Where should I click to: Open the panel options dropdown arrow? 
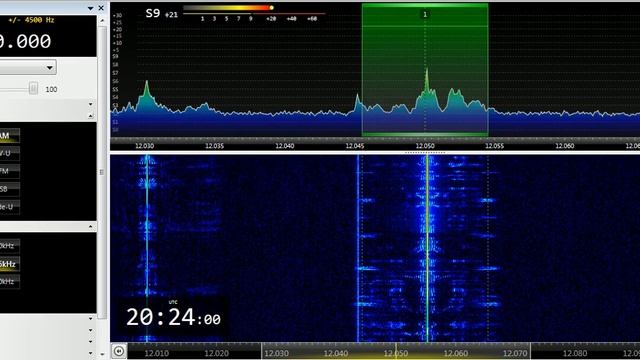pos(91,8)
